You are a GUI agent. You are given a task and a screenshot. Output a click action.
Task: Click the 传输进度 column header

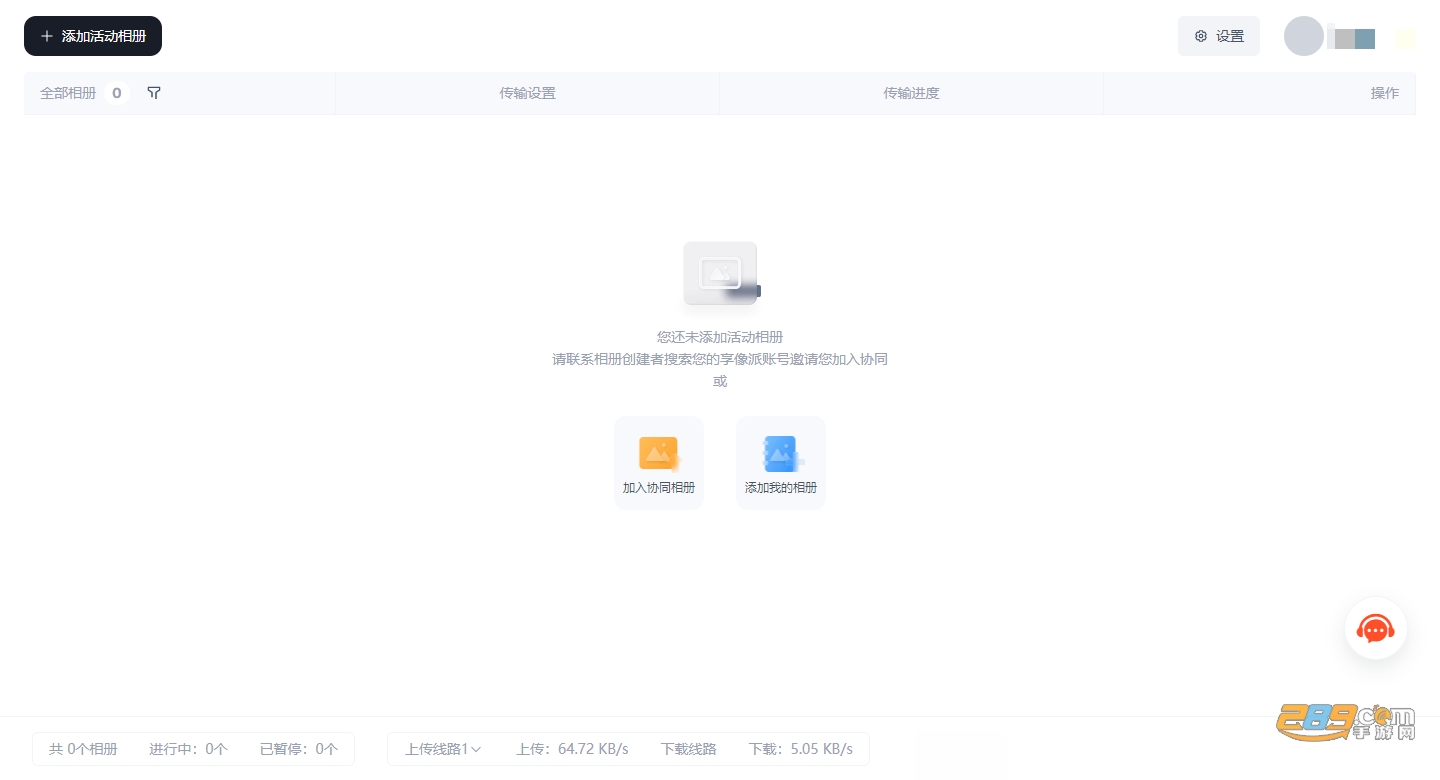point(911,93)
